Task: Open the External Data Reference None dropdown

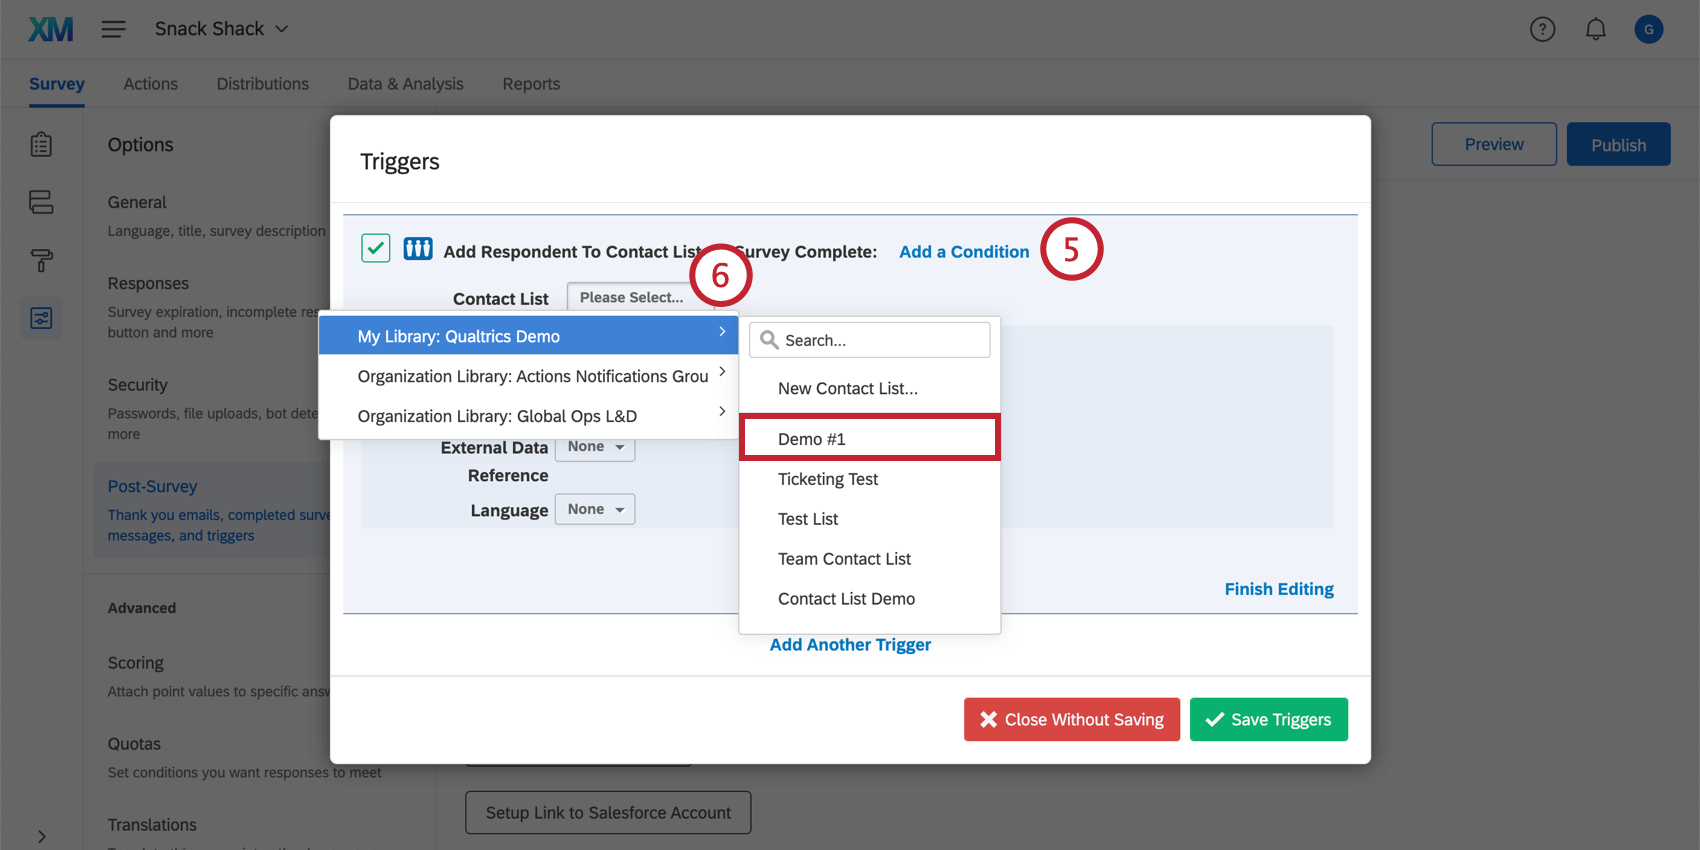Action: (x=595, y=447)
